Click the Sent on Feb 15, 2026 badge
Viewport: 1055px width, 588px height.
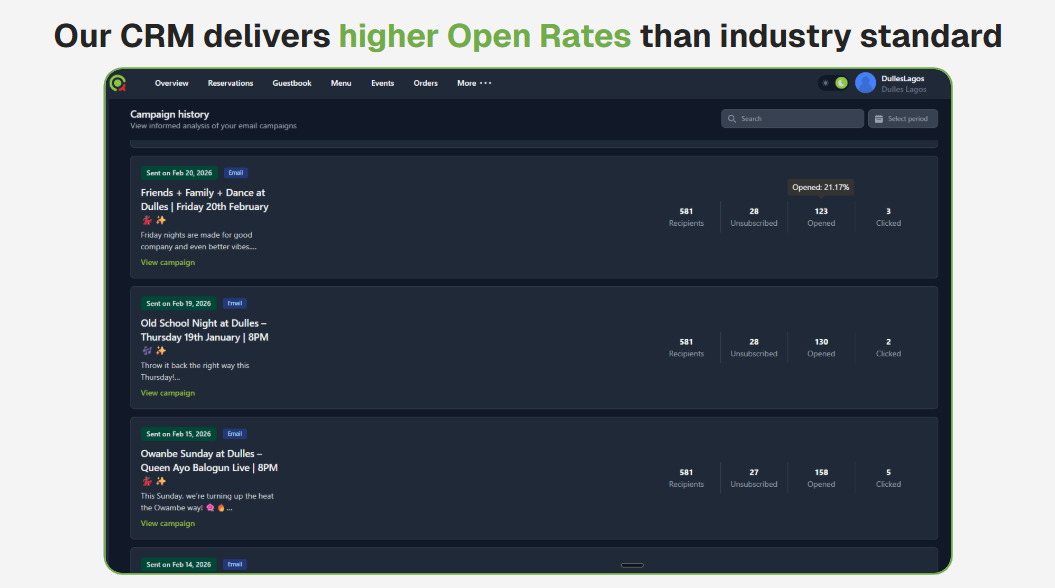[x=178, y=434]
